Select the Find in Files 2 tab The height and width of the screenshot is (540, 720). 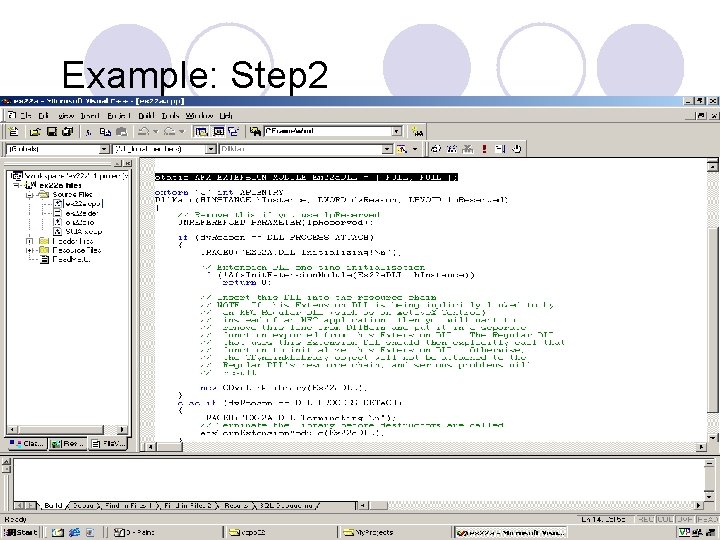coord(188,506)
